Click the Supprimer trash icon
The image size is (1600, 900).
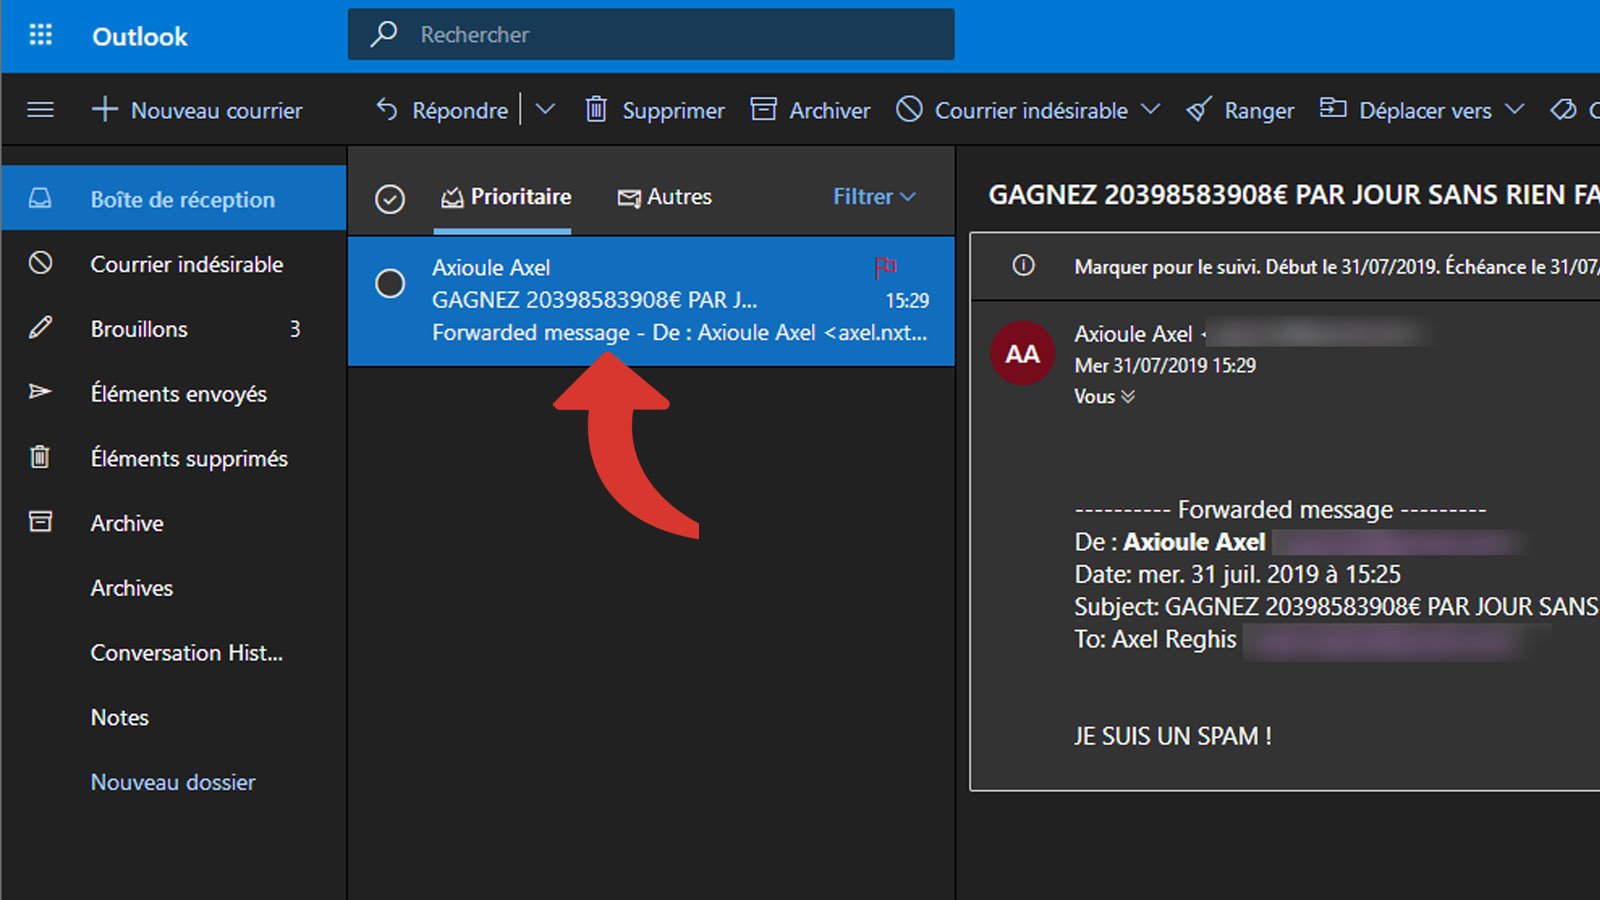596,110
